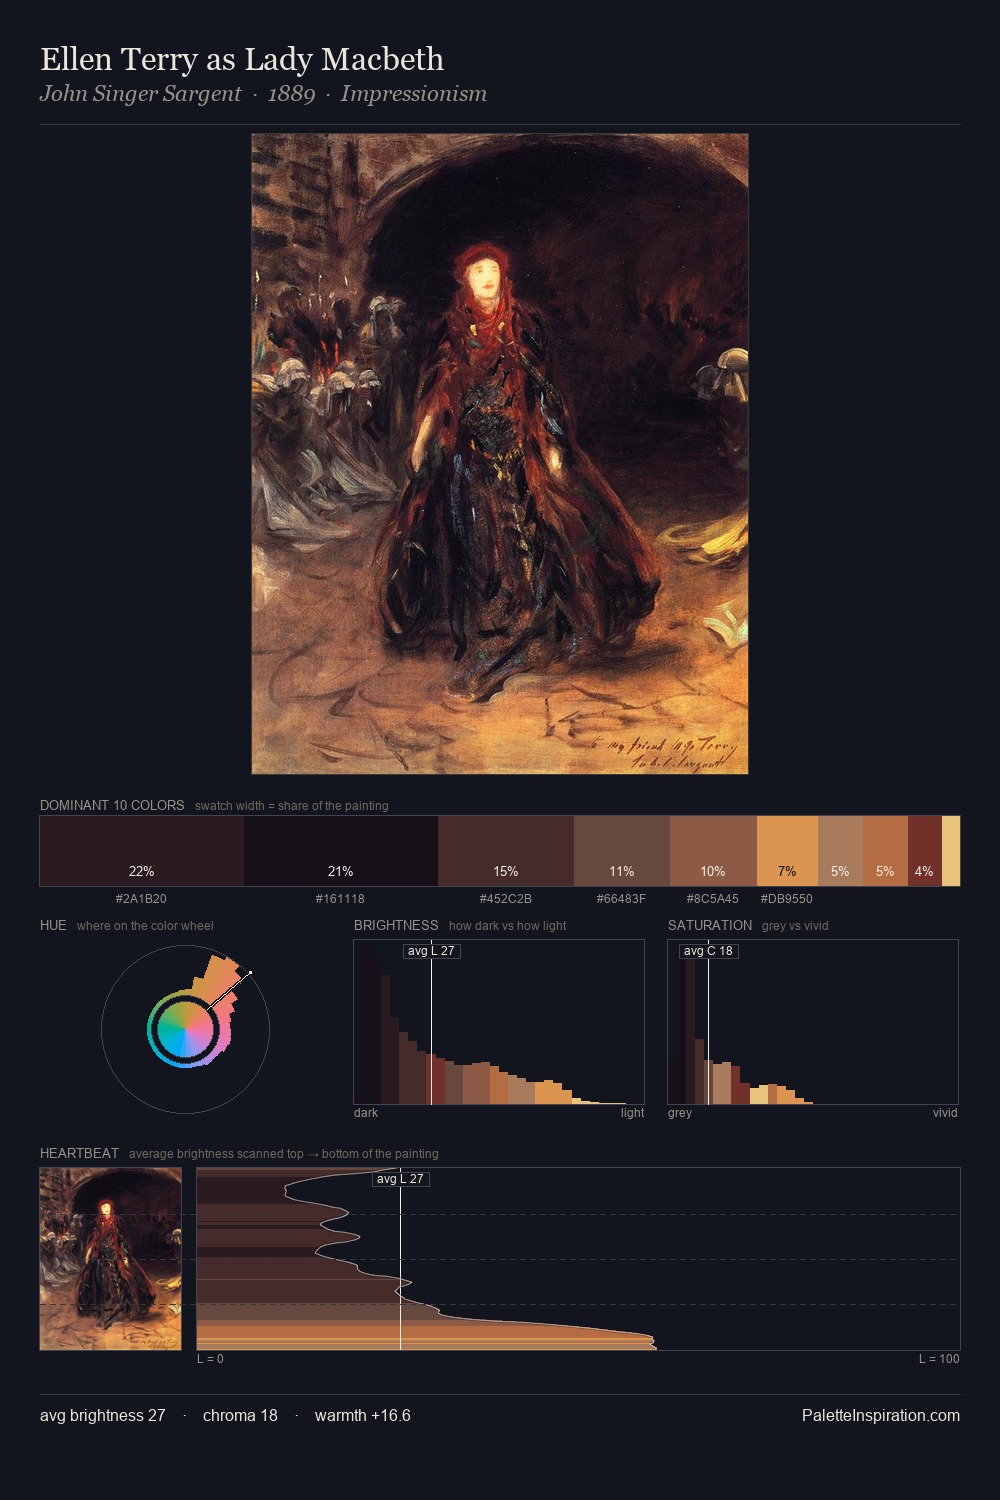The height and width of the screenshot is (1500, 1000).
Task: Select the 4% dark red swatch
Action: coord(925,851)
